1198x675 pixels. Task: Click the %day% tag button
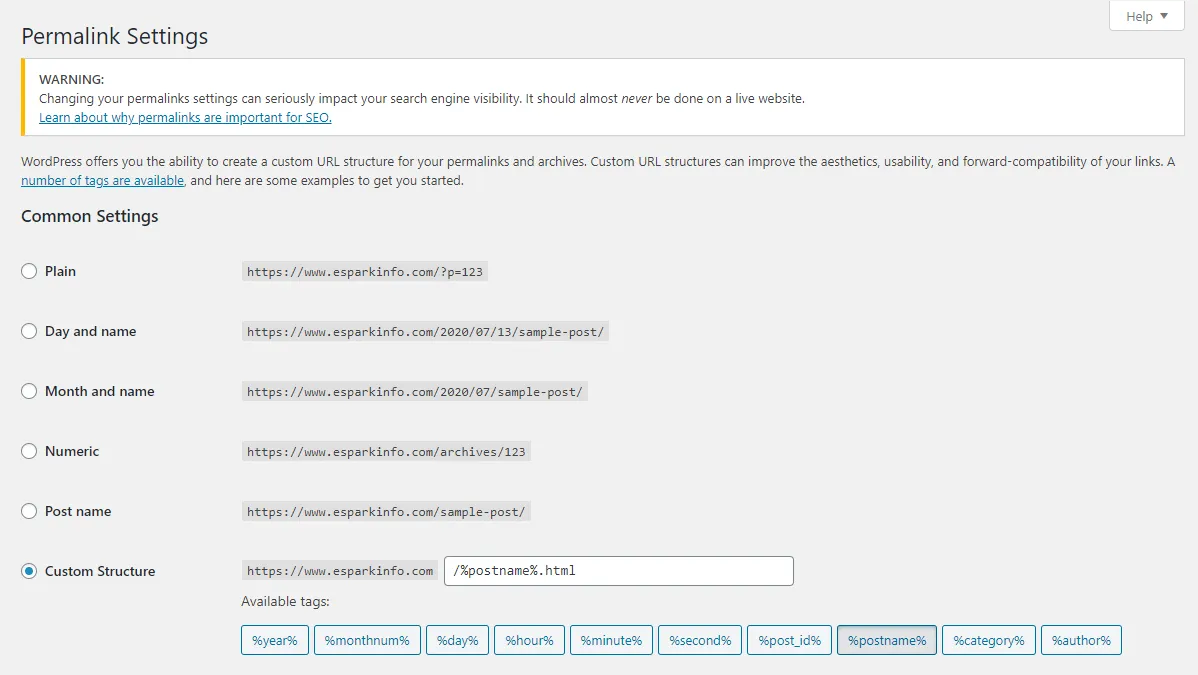[x=457, y=640]
